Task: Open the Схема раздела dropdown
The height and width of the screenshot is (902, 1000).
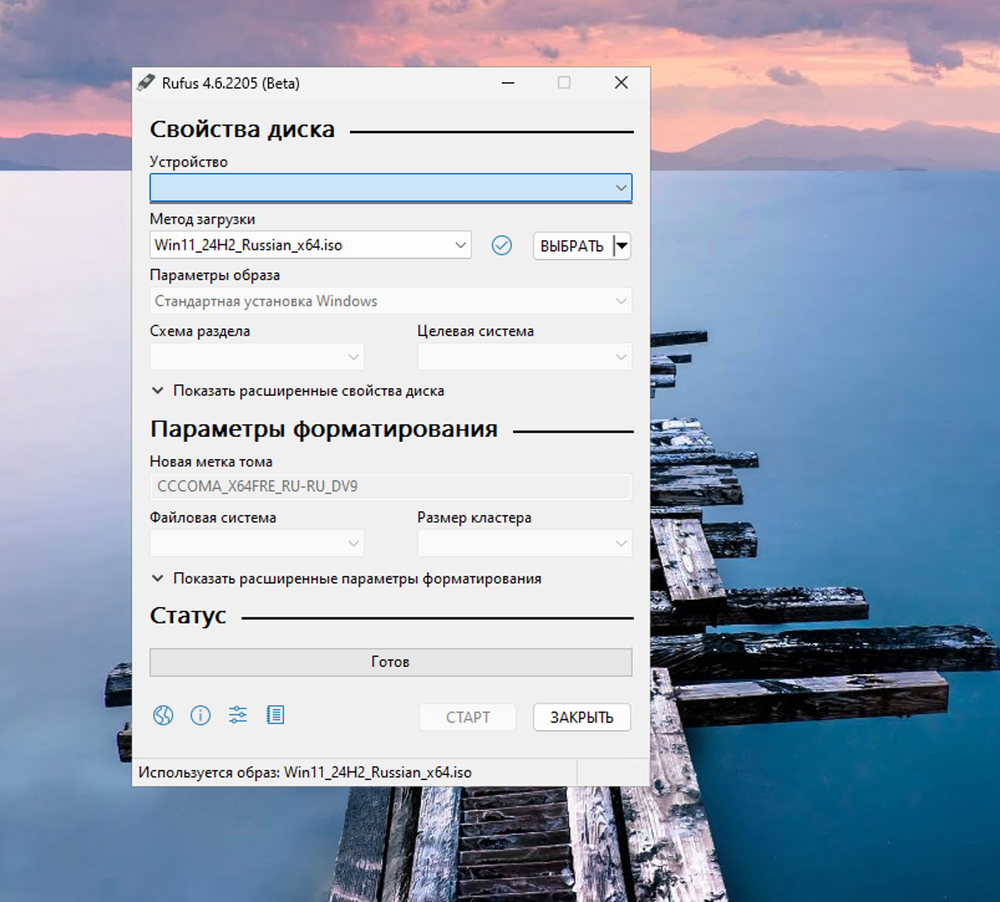Action: (x=257, y=357)
